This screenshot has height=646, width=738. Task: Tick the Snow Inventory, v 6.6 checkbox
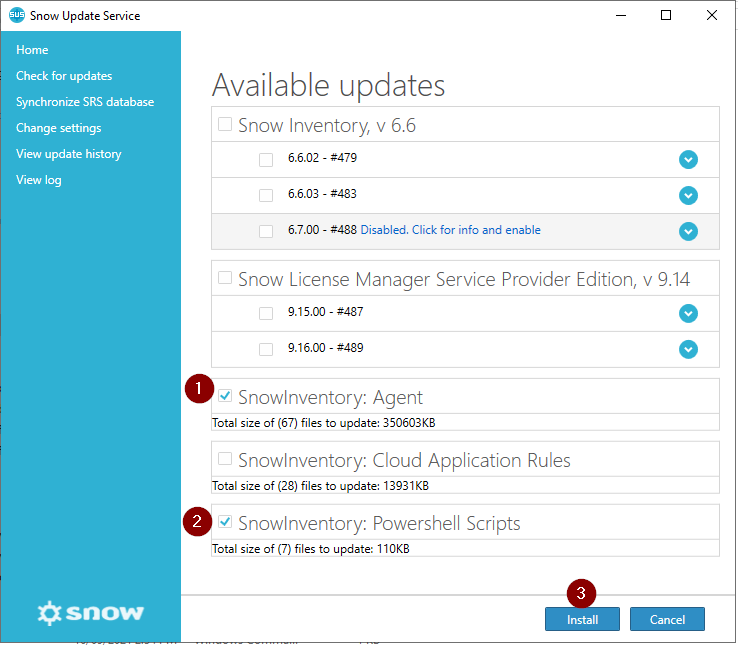tap(225, 124)
